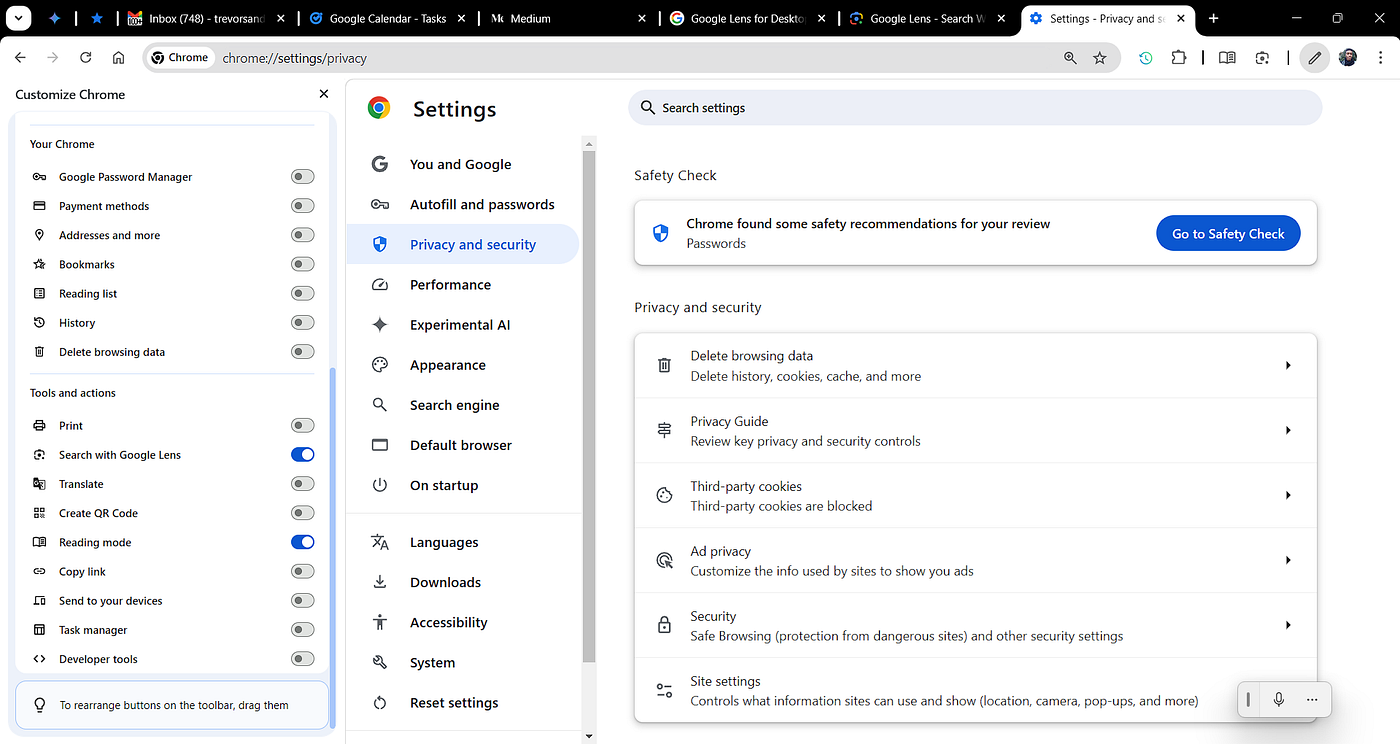The width and height of the screenshot is (1400, 744).
Task: Click the Chrome logo beside Settings
Action: point(379,108)
